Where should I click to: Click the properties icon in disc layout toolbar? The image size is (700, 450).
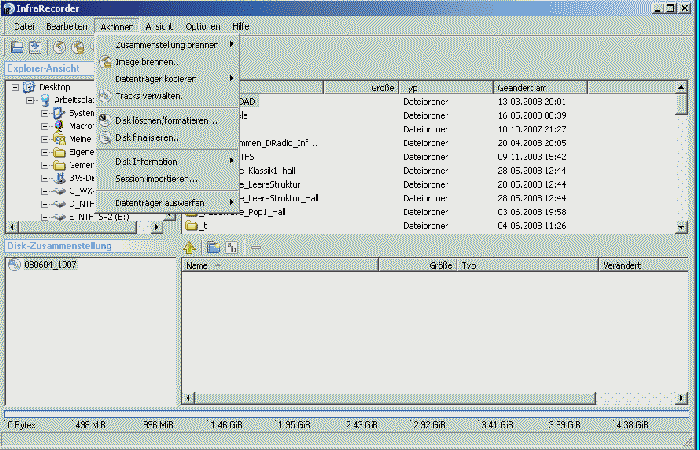pyautogui.click(x=230, y=246)
